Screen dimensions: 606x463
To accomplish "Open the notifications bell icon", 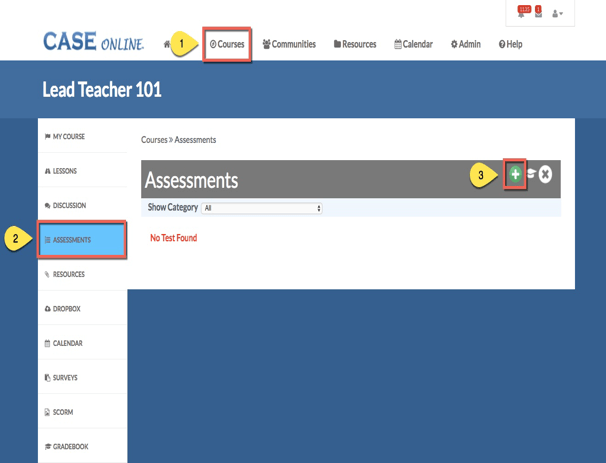I will (522, 13).
